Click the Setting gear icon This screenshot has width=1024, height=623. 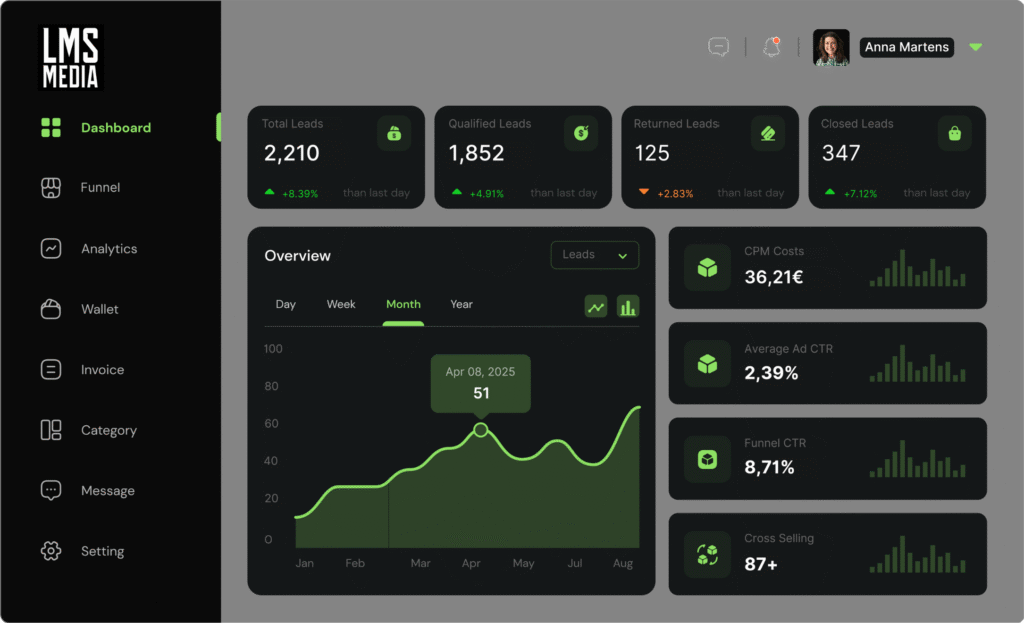pyautogui.click(x=51, y=551)
